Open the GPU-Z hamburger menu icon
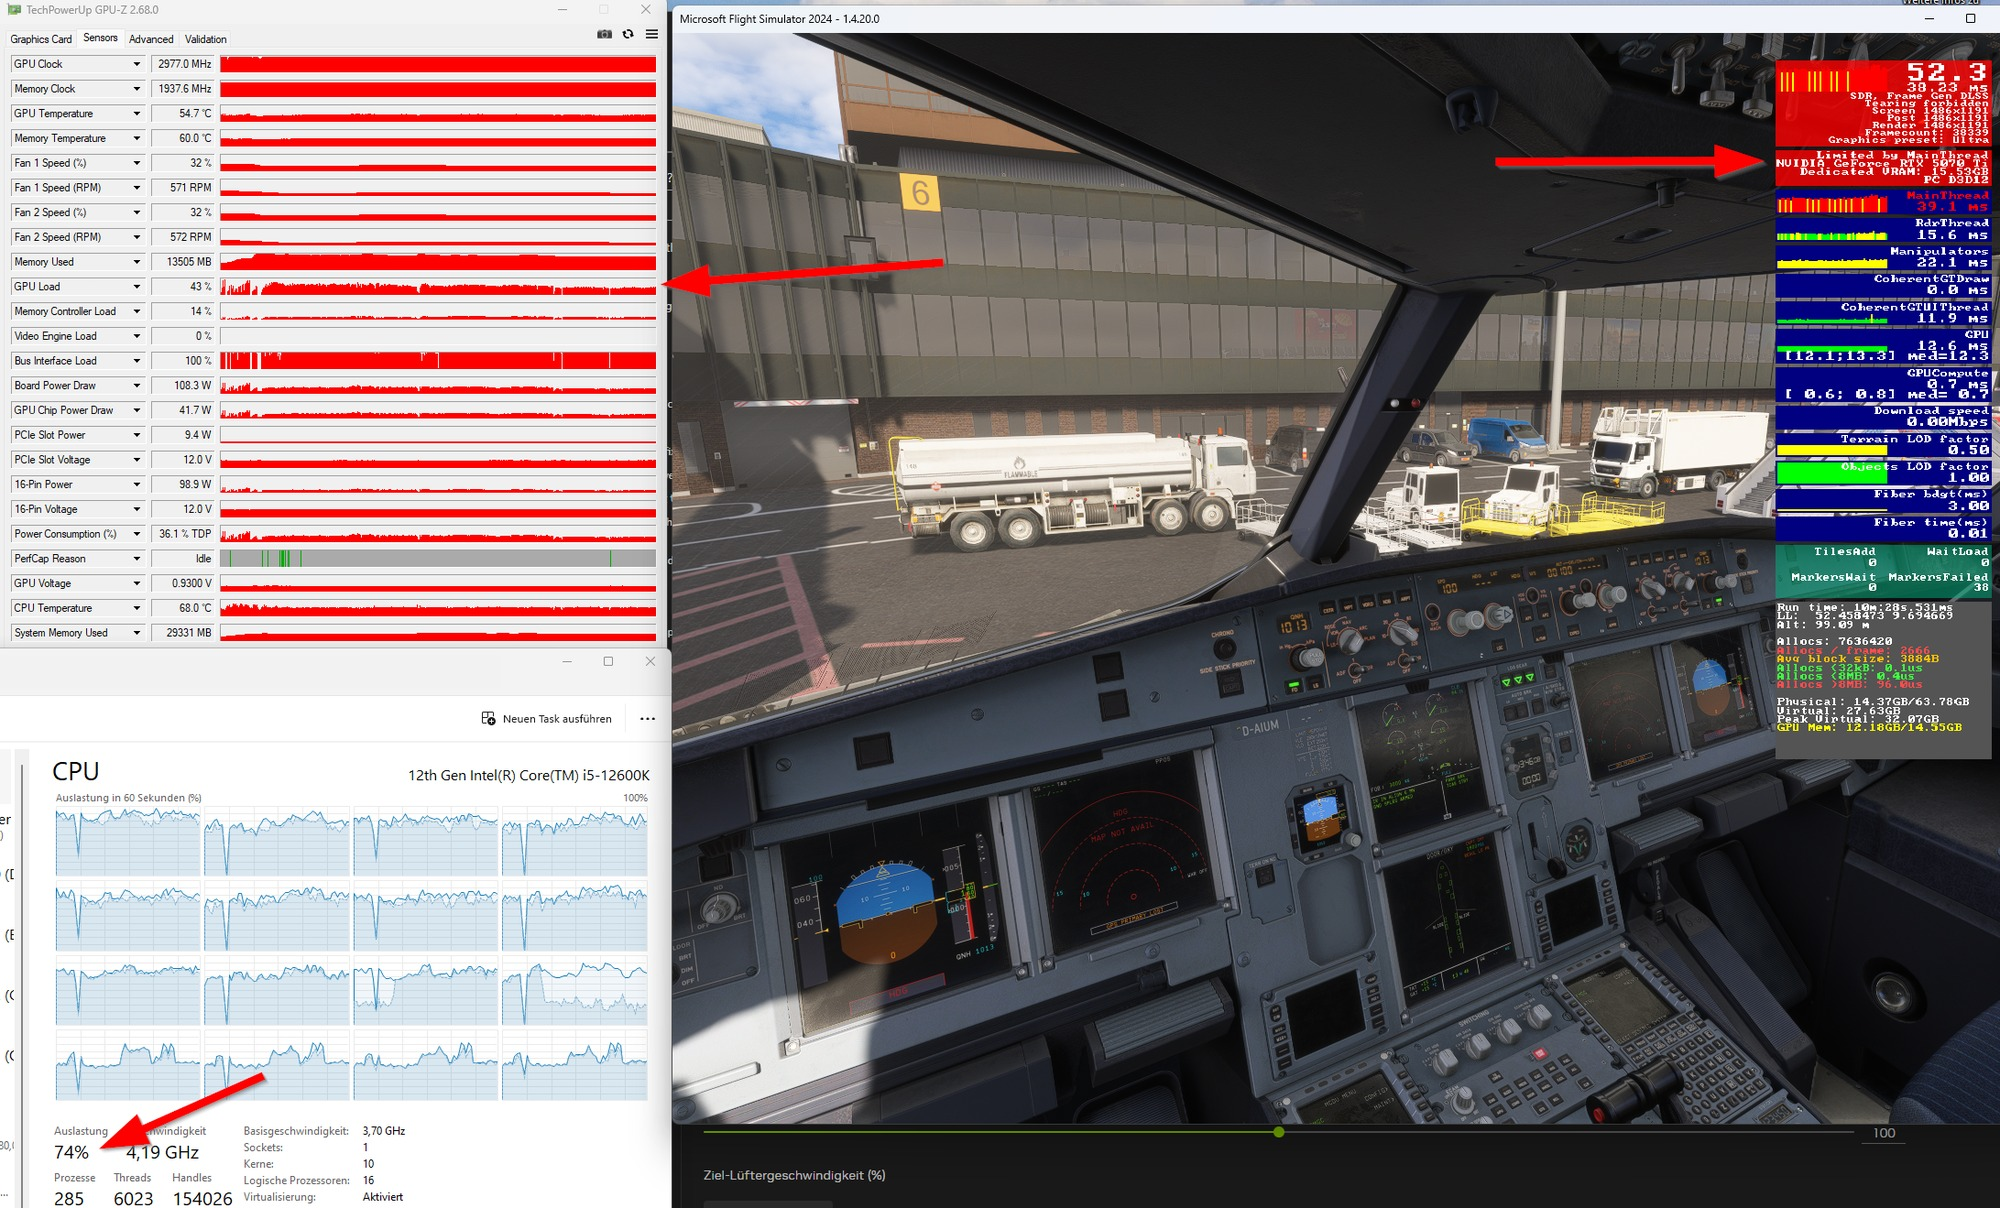The image size is (2000, 1208). tap(652, 34)
